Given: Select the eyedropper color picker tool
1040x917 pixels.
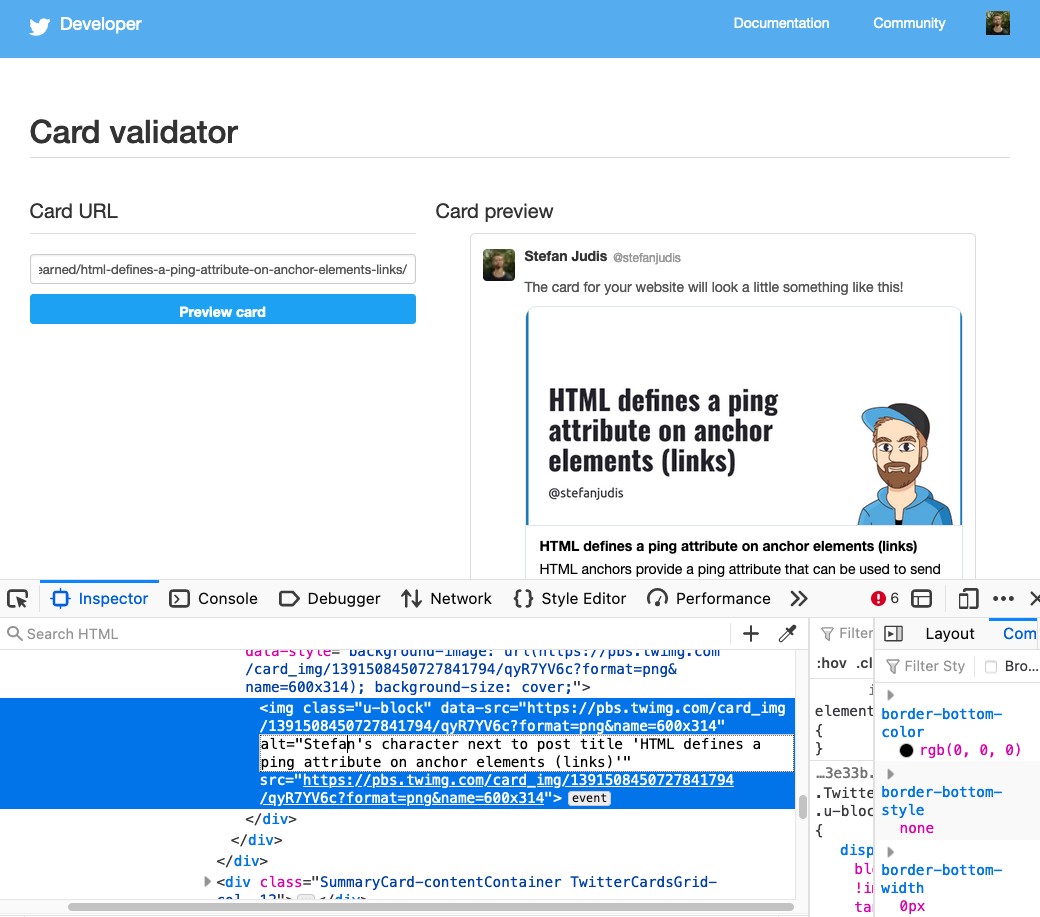Looking at the screenshot, I should tap(787, 634).
